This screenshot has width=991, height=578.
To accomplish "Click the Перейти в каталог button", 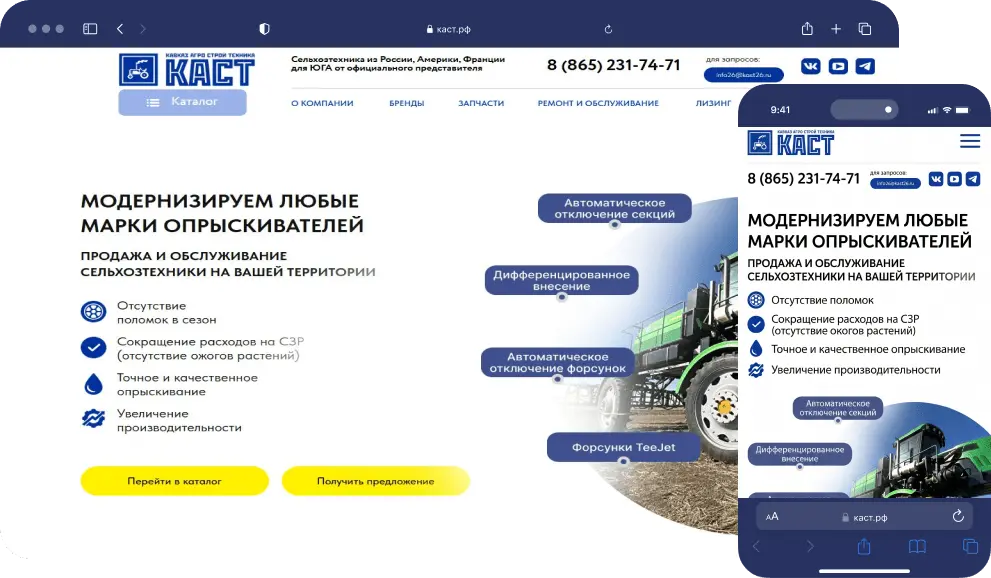I will click(x=174, y=481).
